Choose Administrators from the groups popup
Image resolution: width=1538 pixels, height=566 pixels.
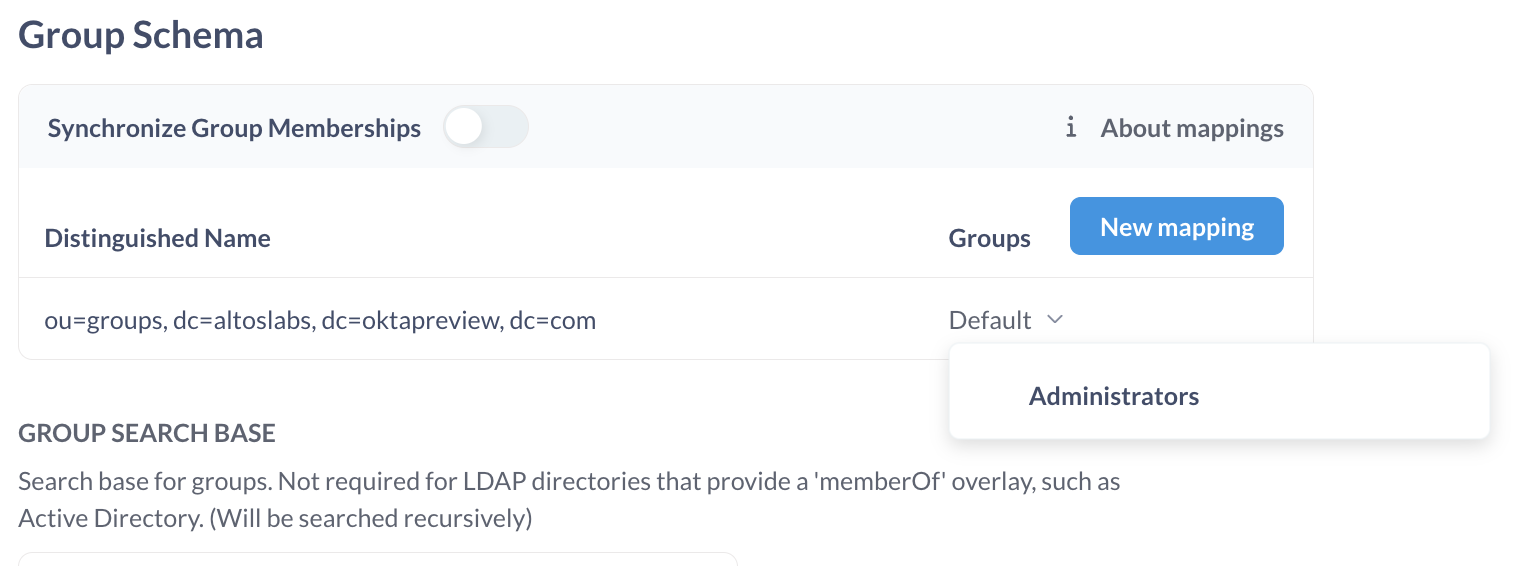[1114, 396]
